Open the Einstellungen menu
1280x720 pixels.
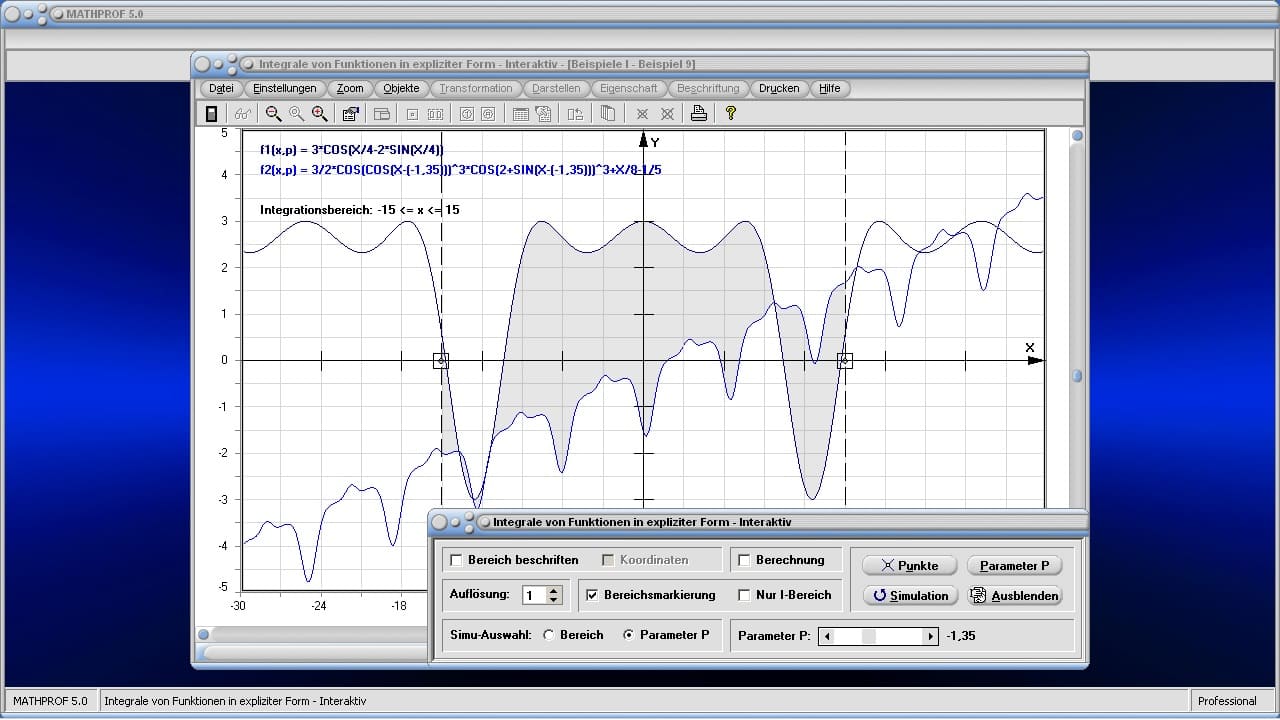(285, 88)
